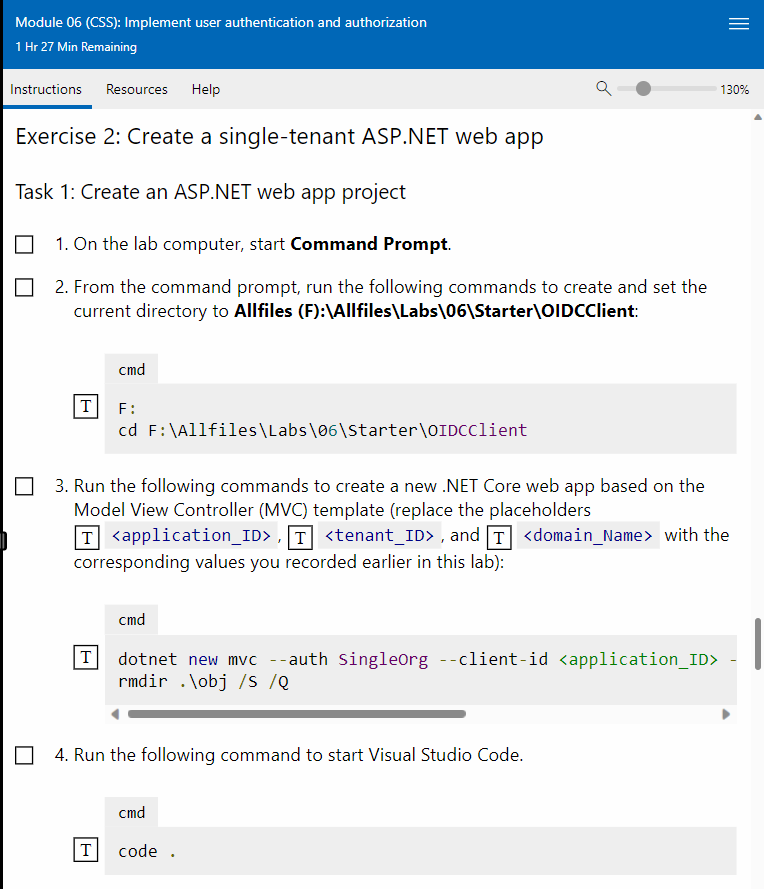The width and height of the screenshot is (764, 889).
Task: Mark step 2 complete using its checkbox
Action: [x=24, y=287]
